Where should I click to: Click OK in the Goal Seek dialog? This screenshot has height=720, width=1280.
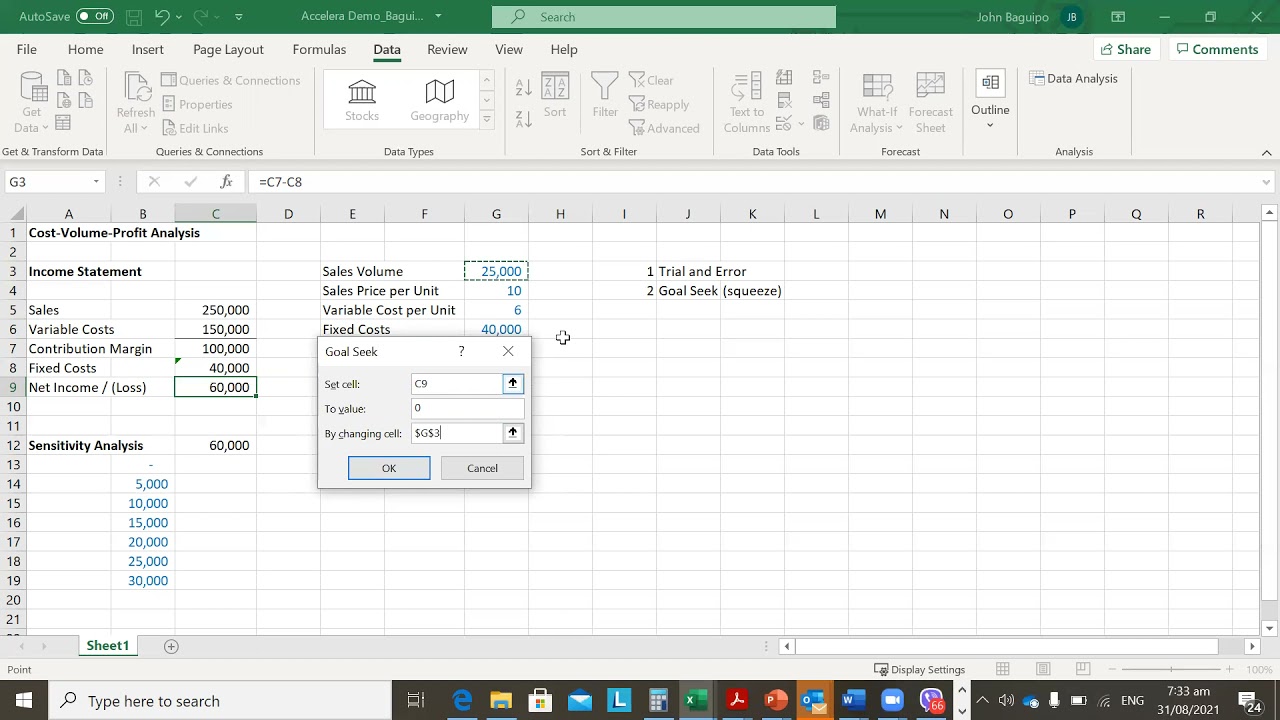tap(389, 468)
